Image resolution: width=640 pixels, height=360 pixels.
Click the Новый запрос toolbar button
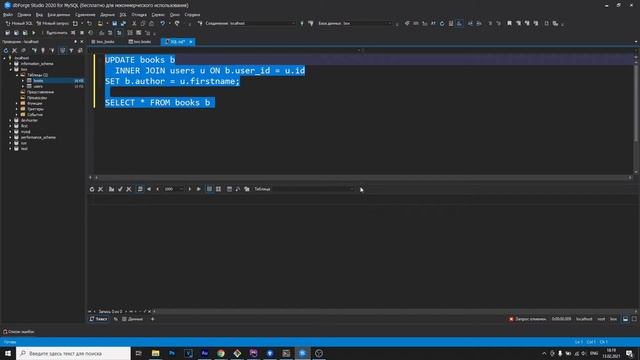pos(53,24)
